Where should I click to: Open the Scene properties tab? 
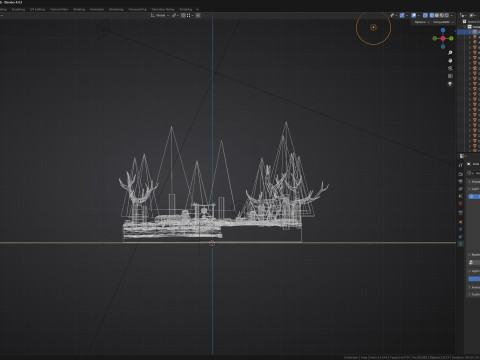(461, 196)
